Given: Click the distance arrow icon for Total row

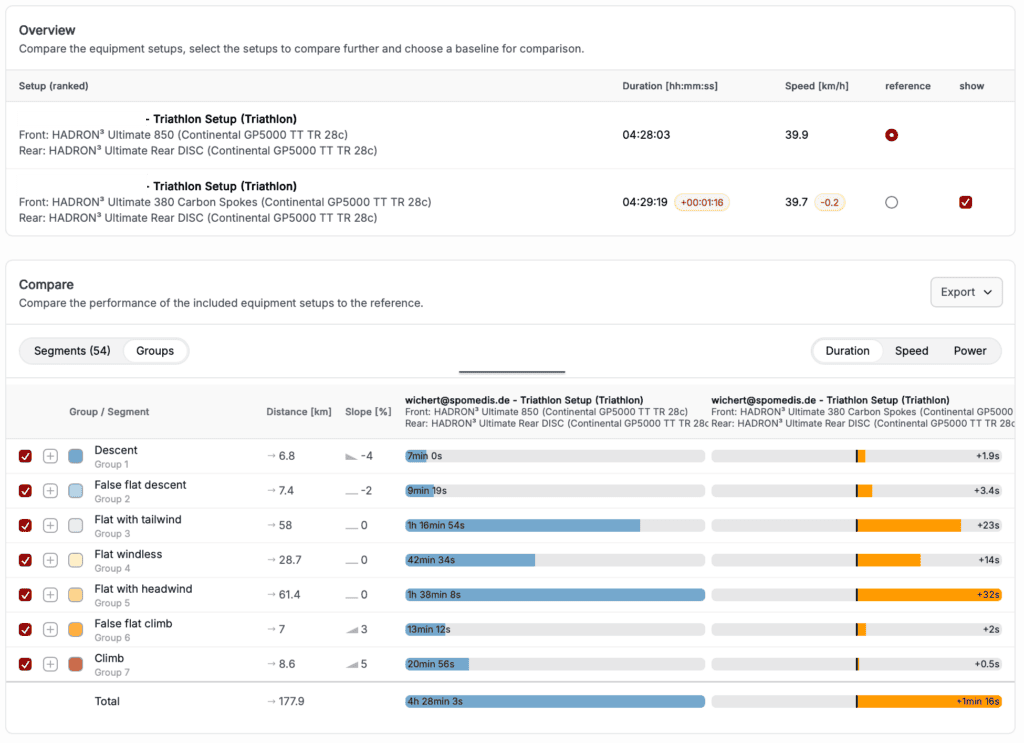Looking at the screenshot, I should click(x=271, y=701).
